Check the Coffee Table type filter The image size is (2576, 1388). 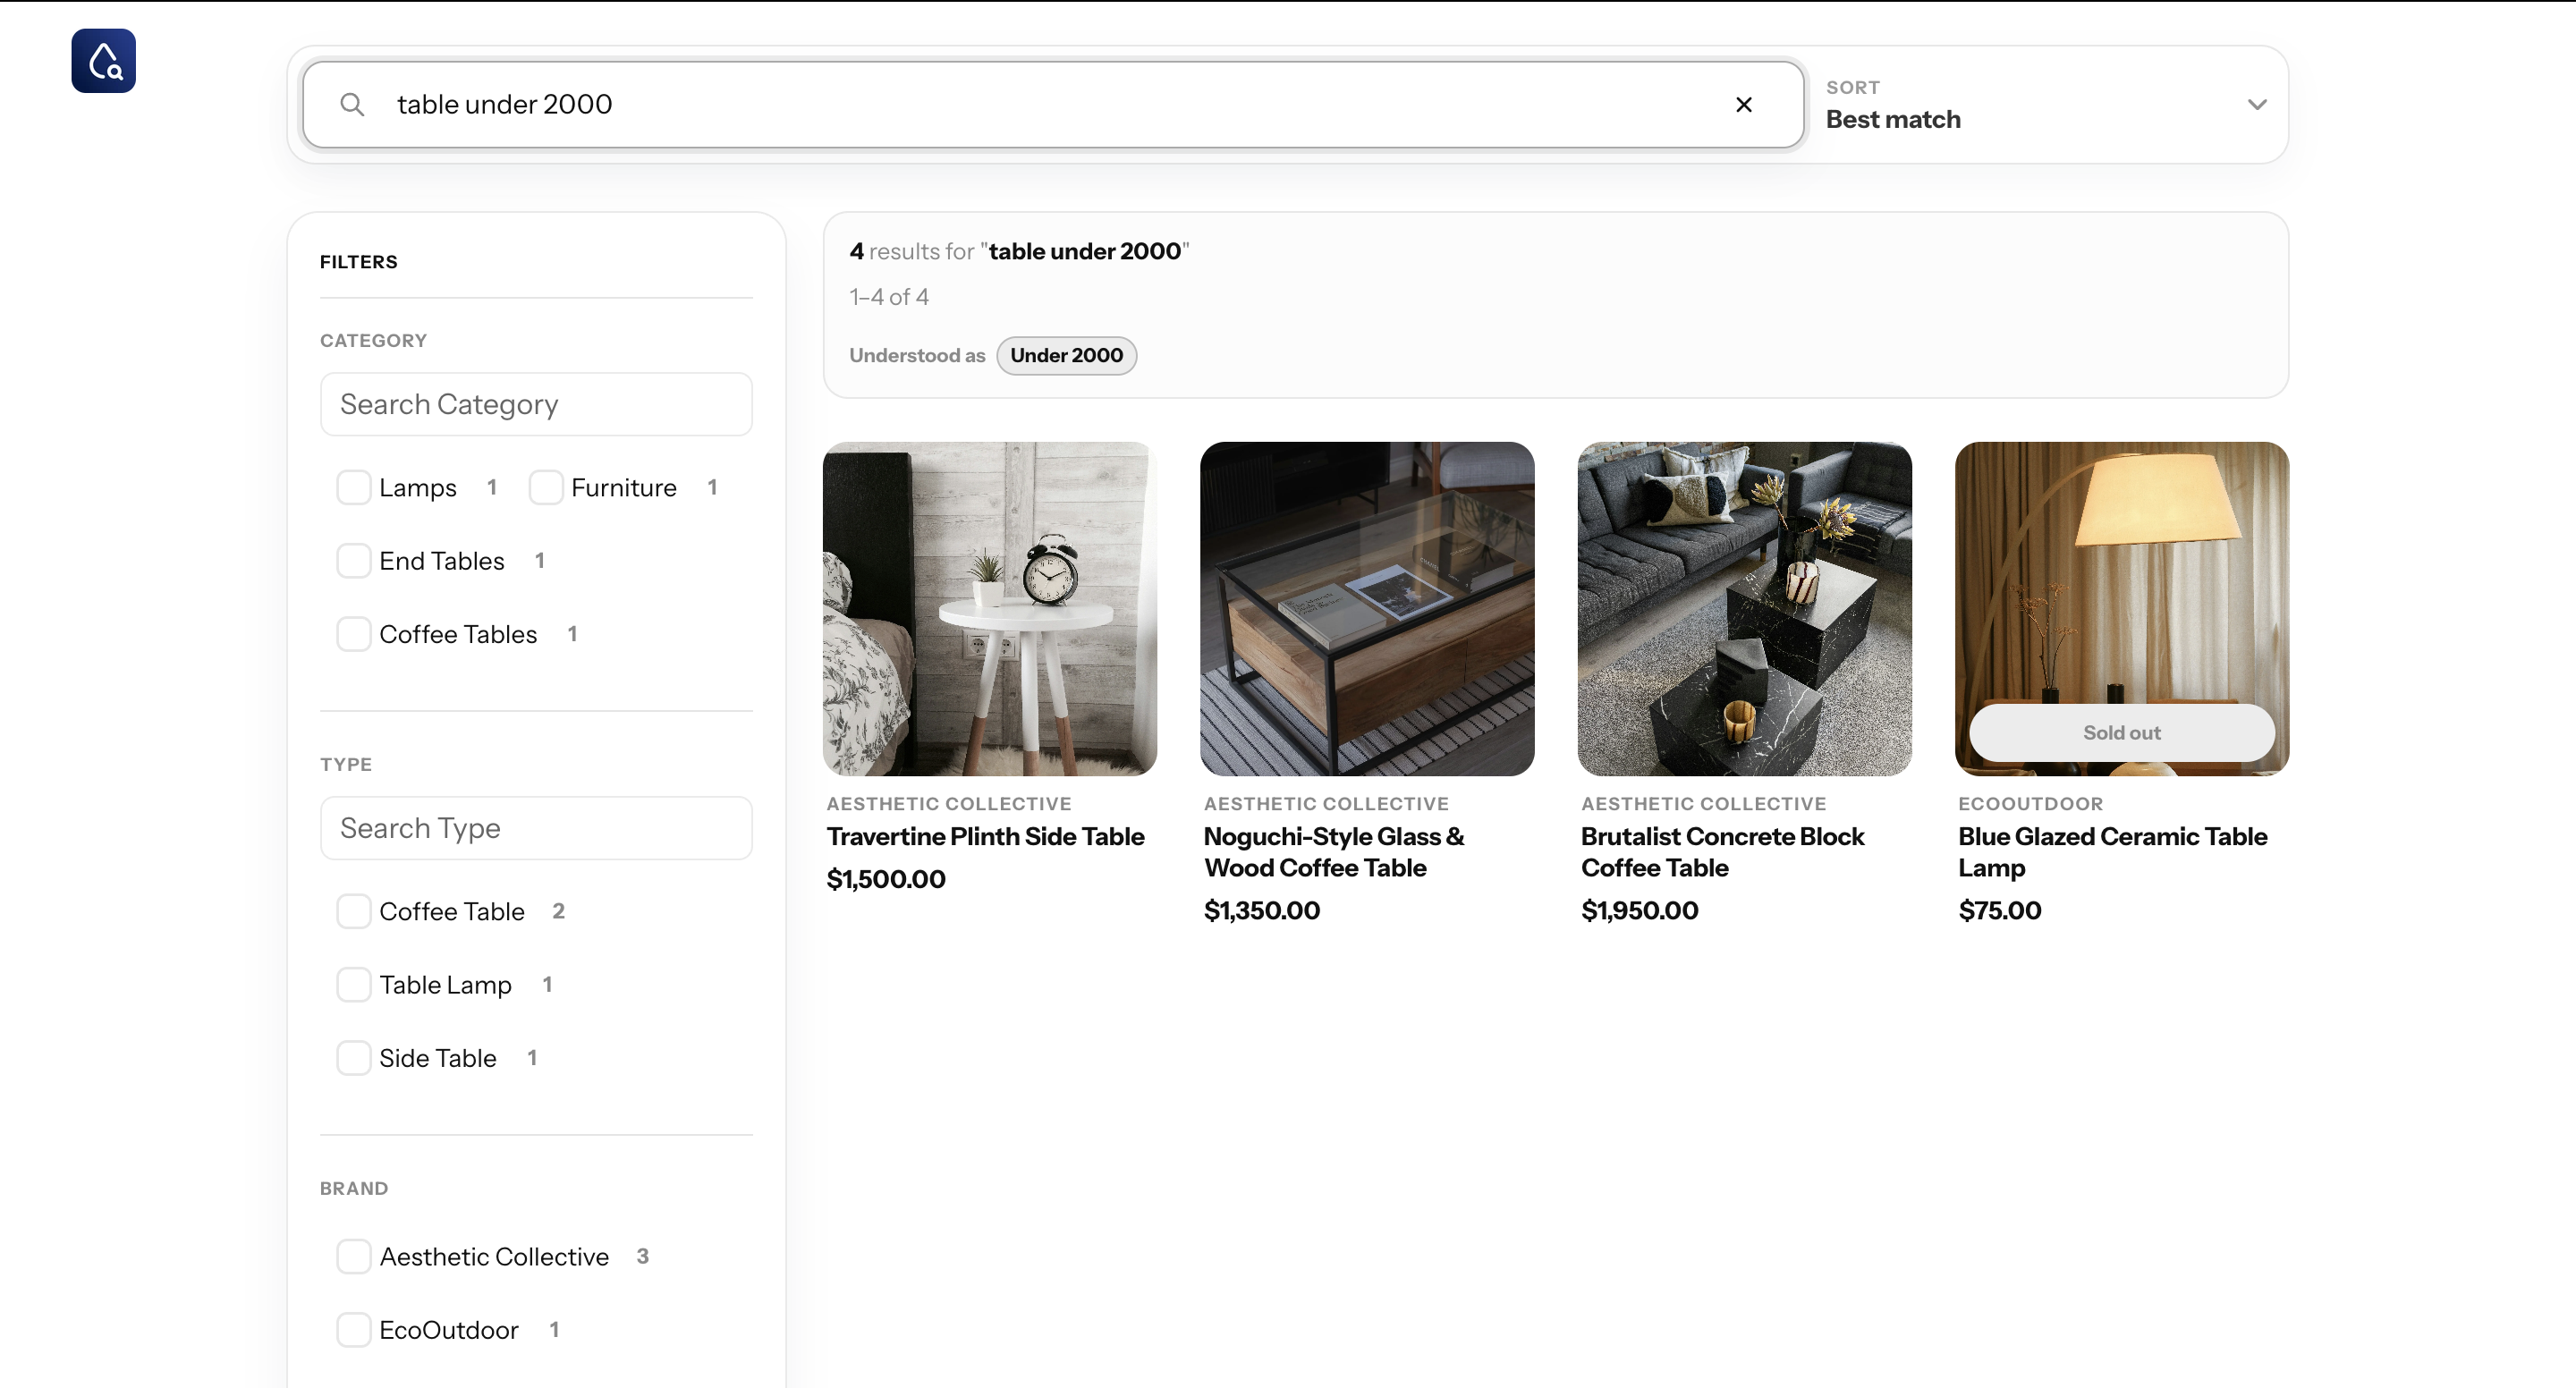point(353,911)
